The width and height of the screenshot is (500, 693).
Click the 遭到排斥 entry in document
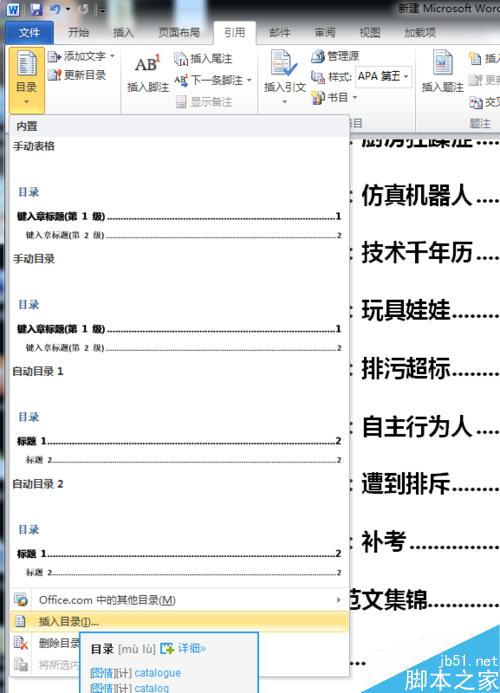(x=406, y=484)
